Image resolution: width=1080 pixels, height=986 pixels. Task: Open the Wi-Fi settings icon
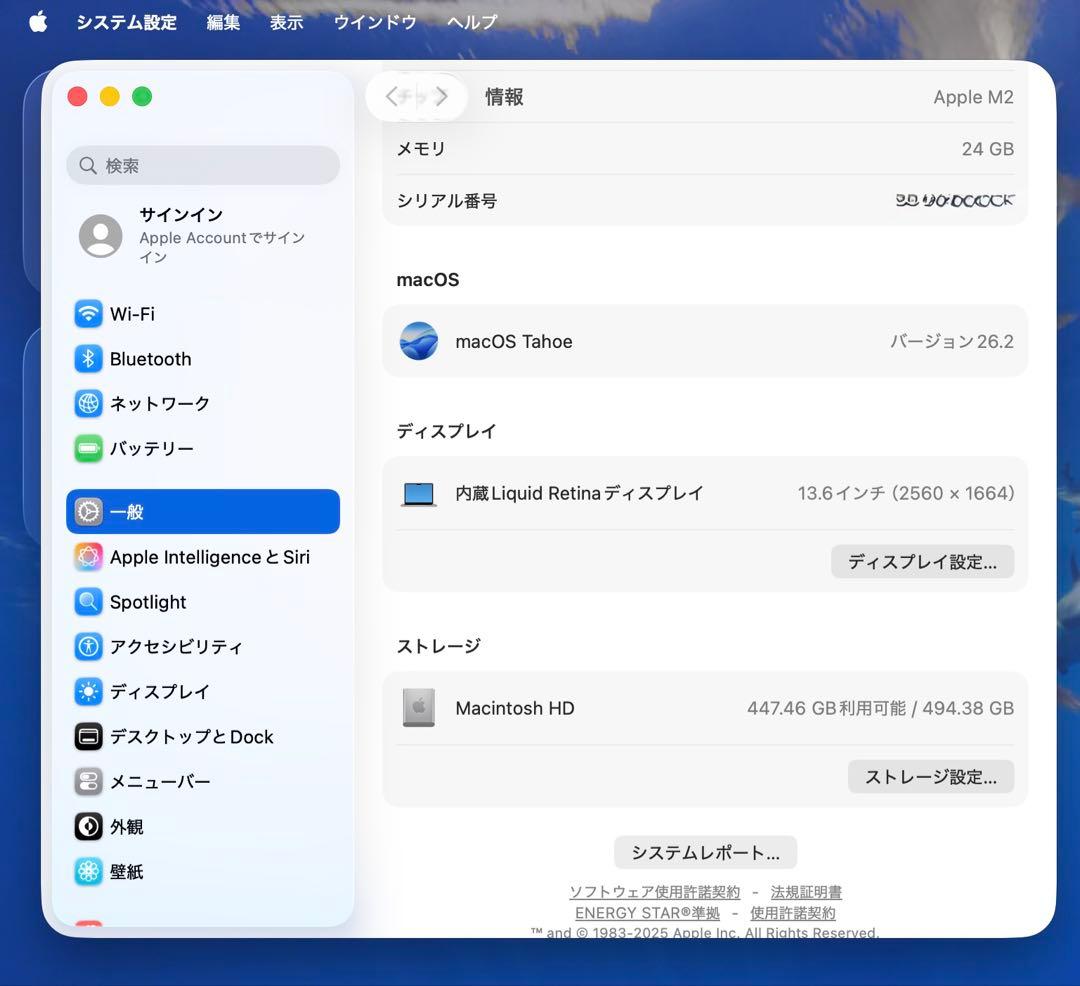tap(88, 314)
